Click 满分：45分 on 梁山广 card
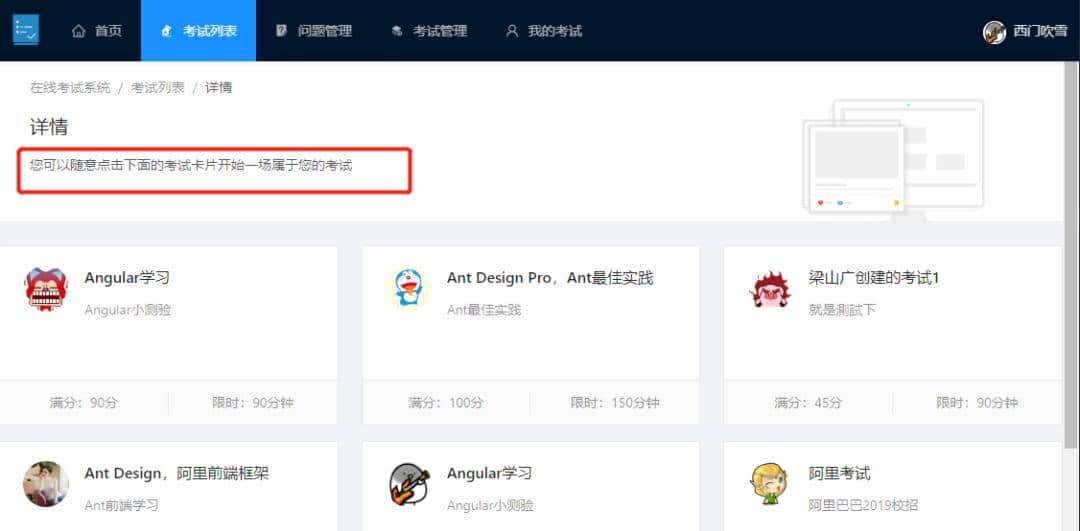 click(808, 402)
